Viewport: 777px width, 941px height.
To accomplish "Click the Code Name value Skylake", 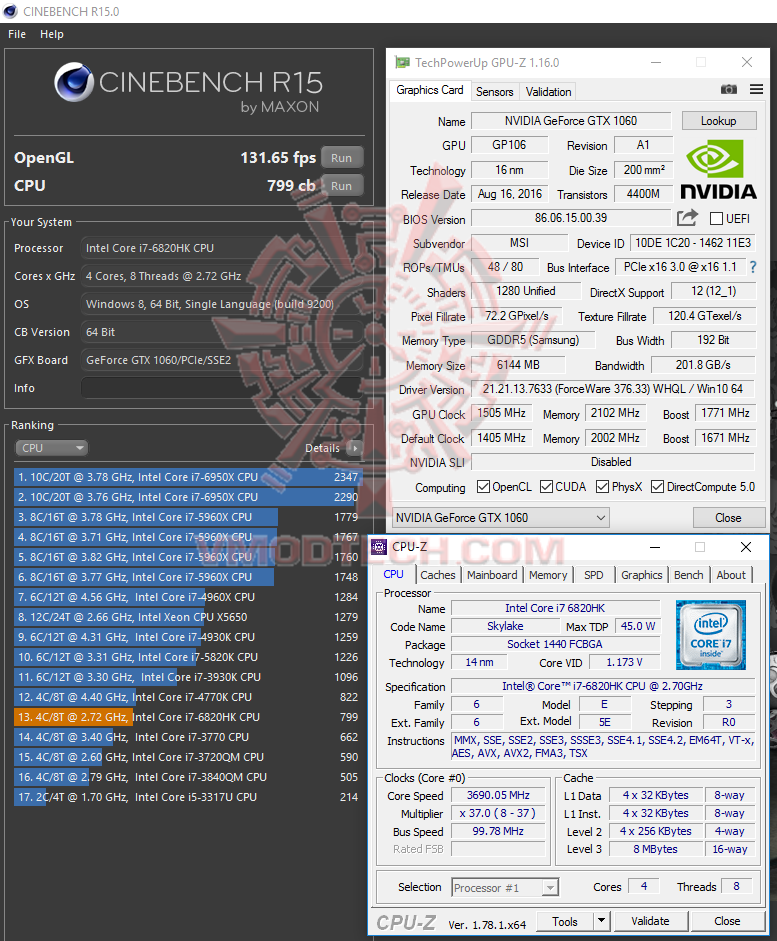I will click(505, 626).
